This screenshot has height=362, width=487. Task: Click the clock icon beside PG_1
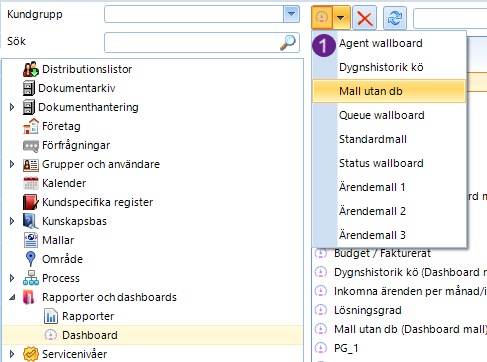click(x=321, y=348)
